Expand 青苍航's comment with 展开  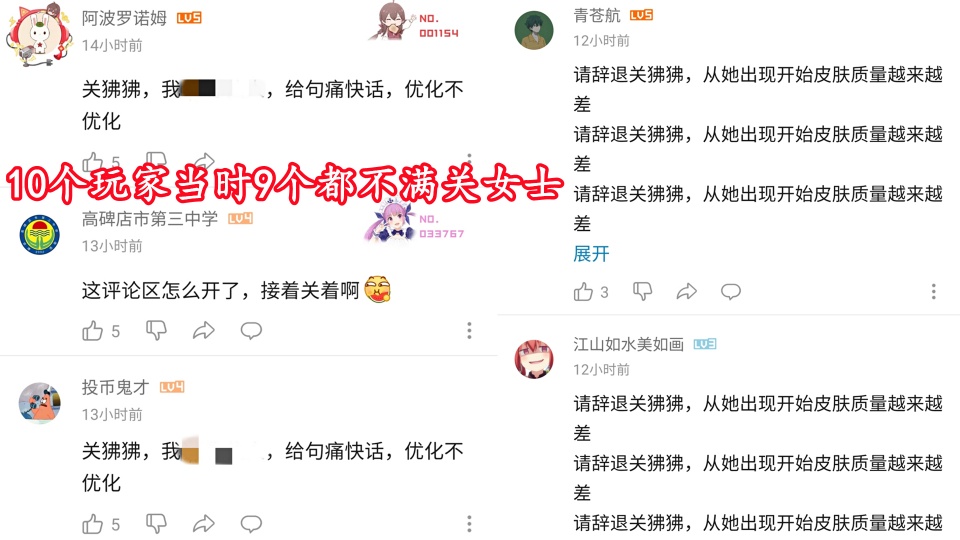591,254
